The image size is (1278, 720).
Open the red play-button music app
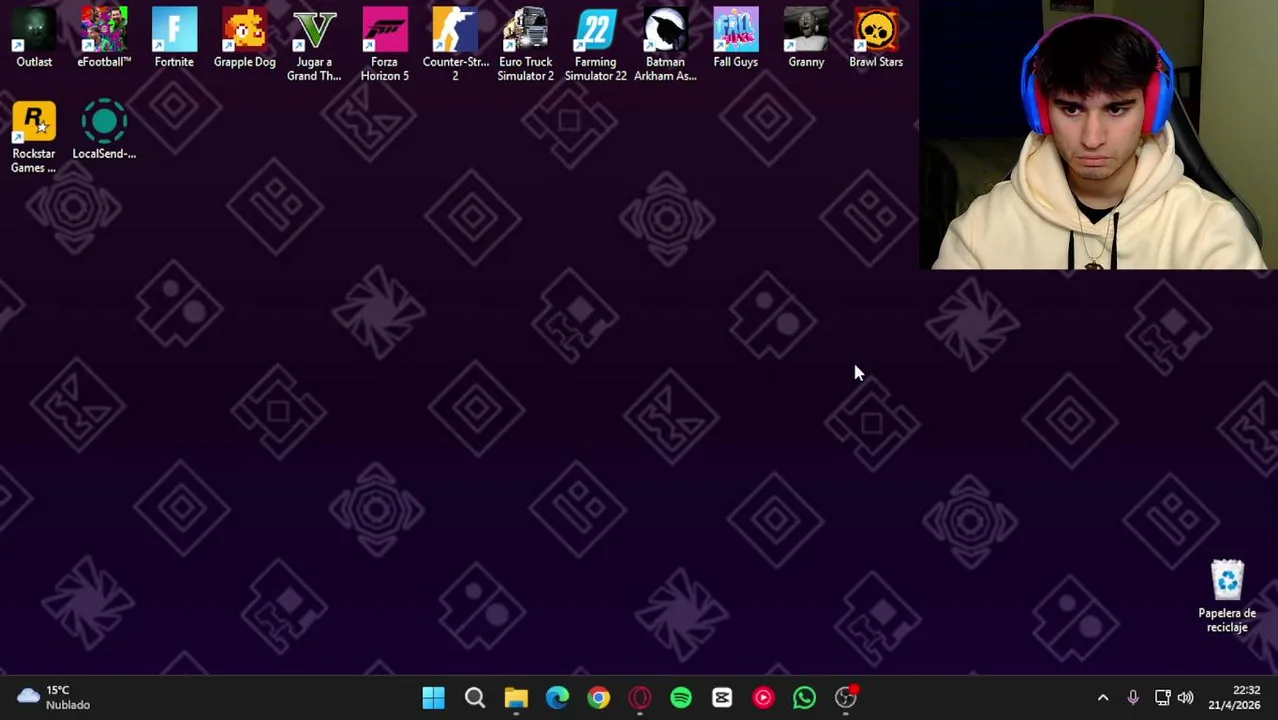tap(763, 697)
